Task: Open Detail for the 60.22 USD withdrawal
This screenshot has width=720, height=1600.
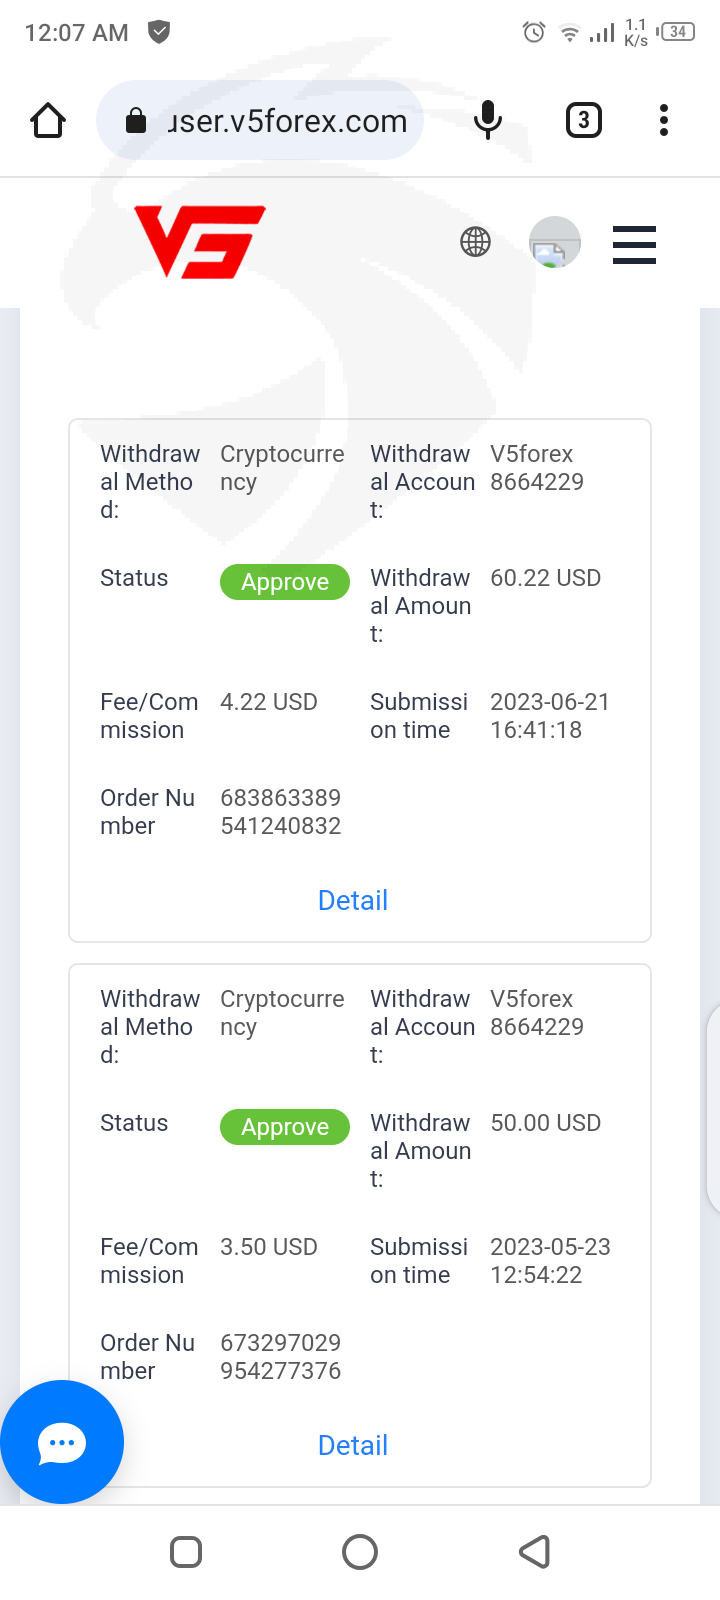Action: [x=353, y=901]
